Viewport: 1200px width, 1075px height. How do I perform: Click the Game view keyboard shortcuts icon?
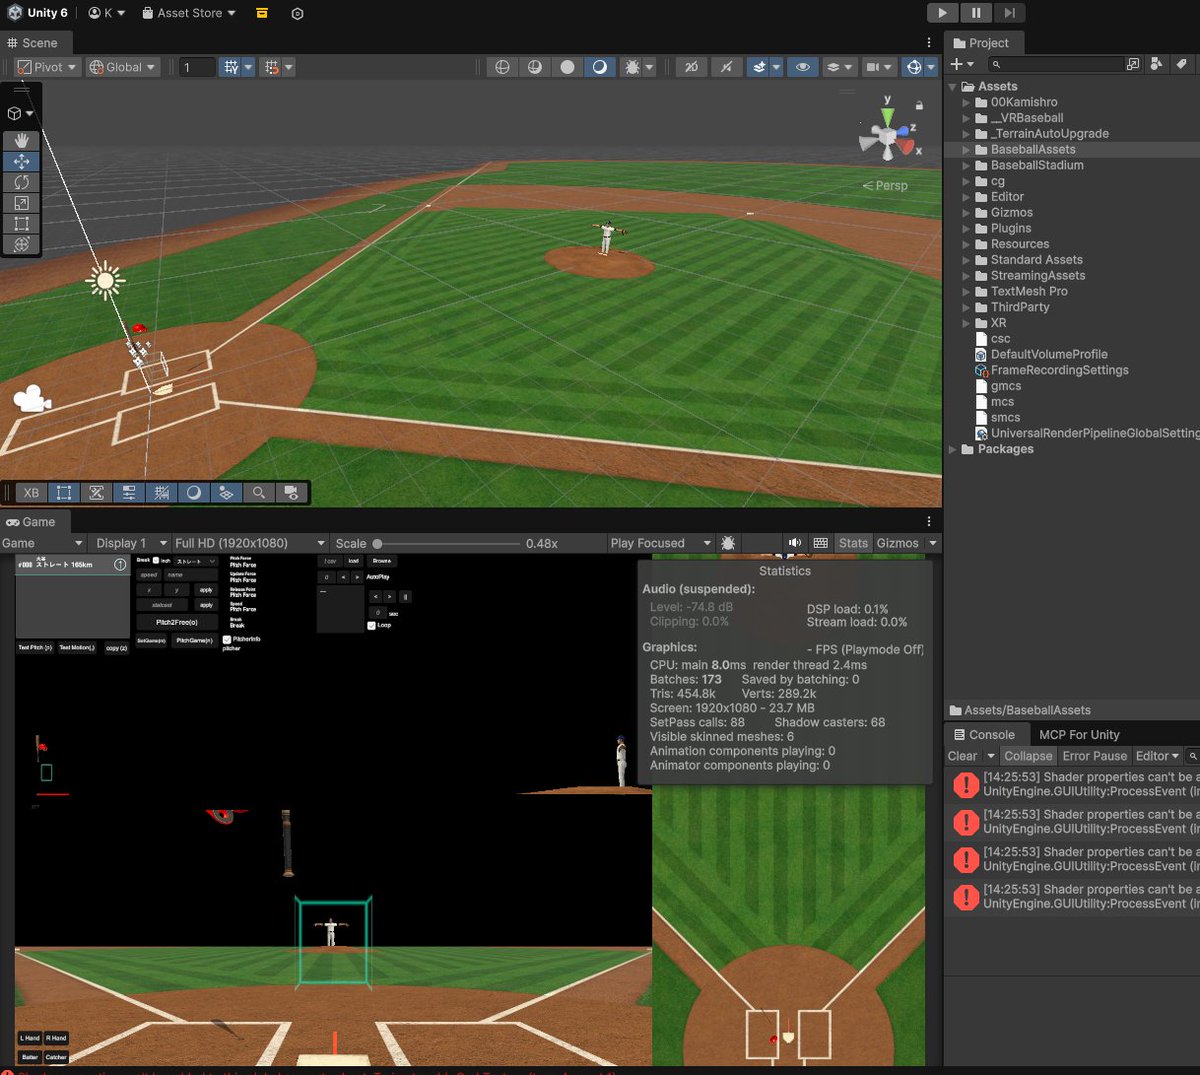[x=821, y=543]
